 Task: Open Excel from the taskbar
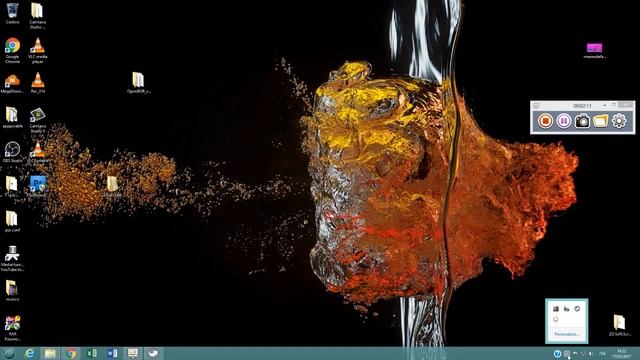pos(91,353)
